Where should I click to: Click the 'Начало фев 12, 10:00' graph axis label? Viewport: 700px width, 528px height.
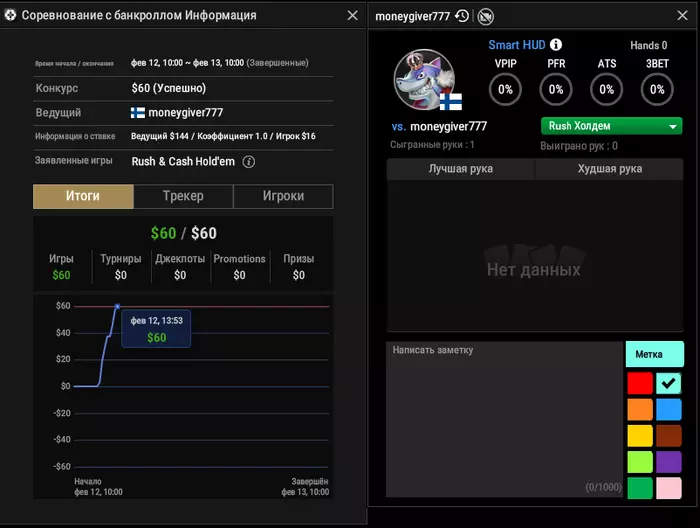point(98,487)
